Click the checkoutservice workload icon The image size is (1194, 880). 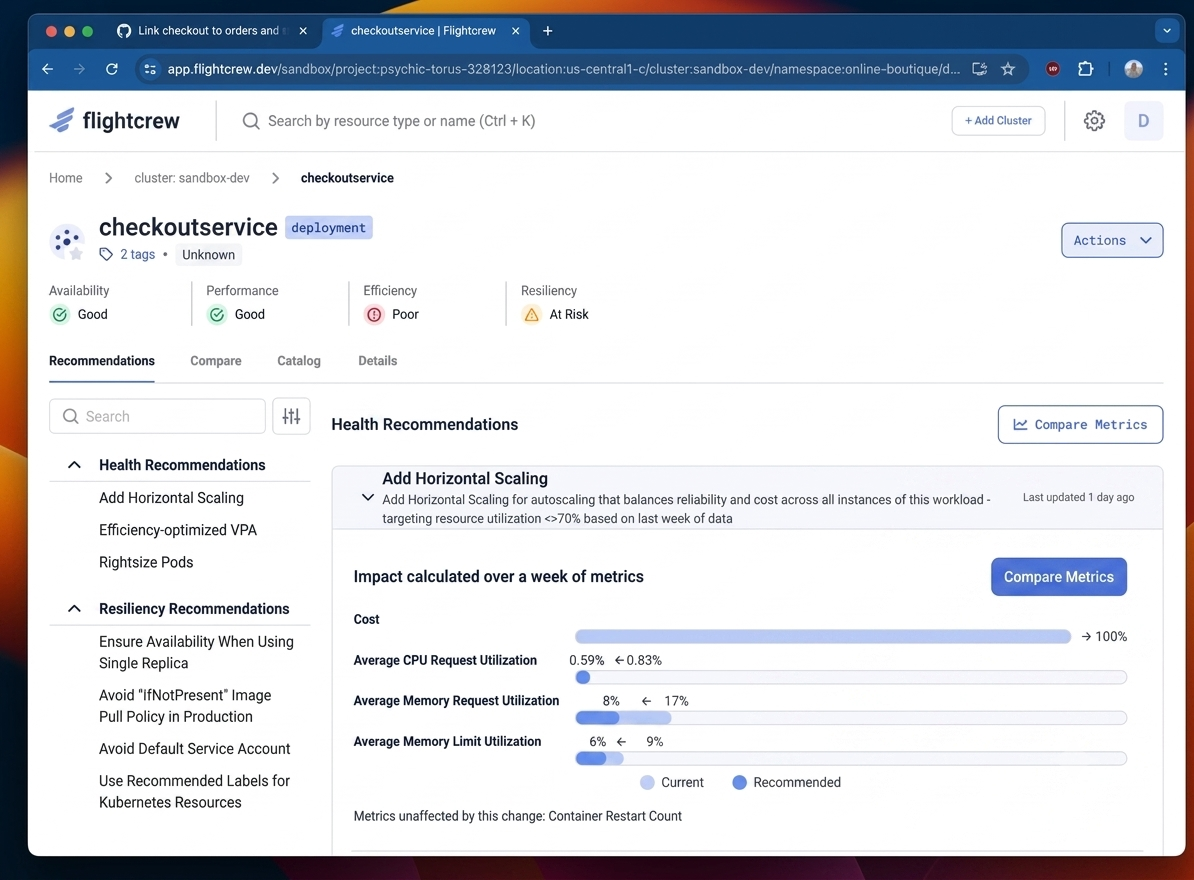67,241
